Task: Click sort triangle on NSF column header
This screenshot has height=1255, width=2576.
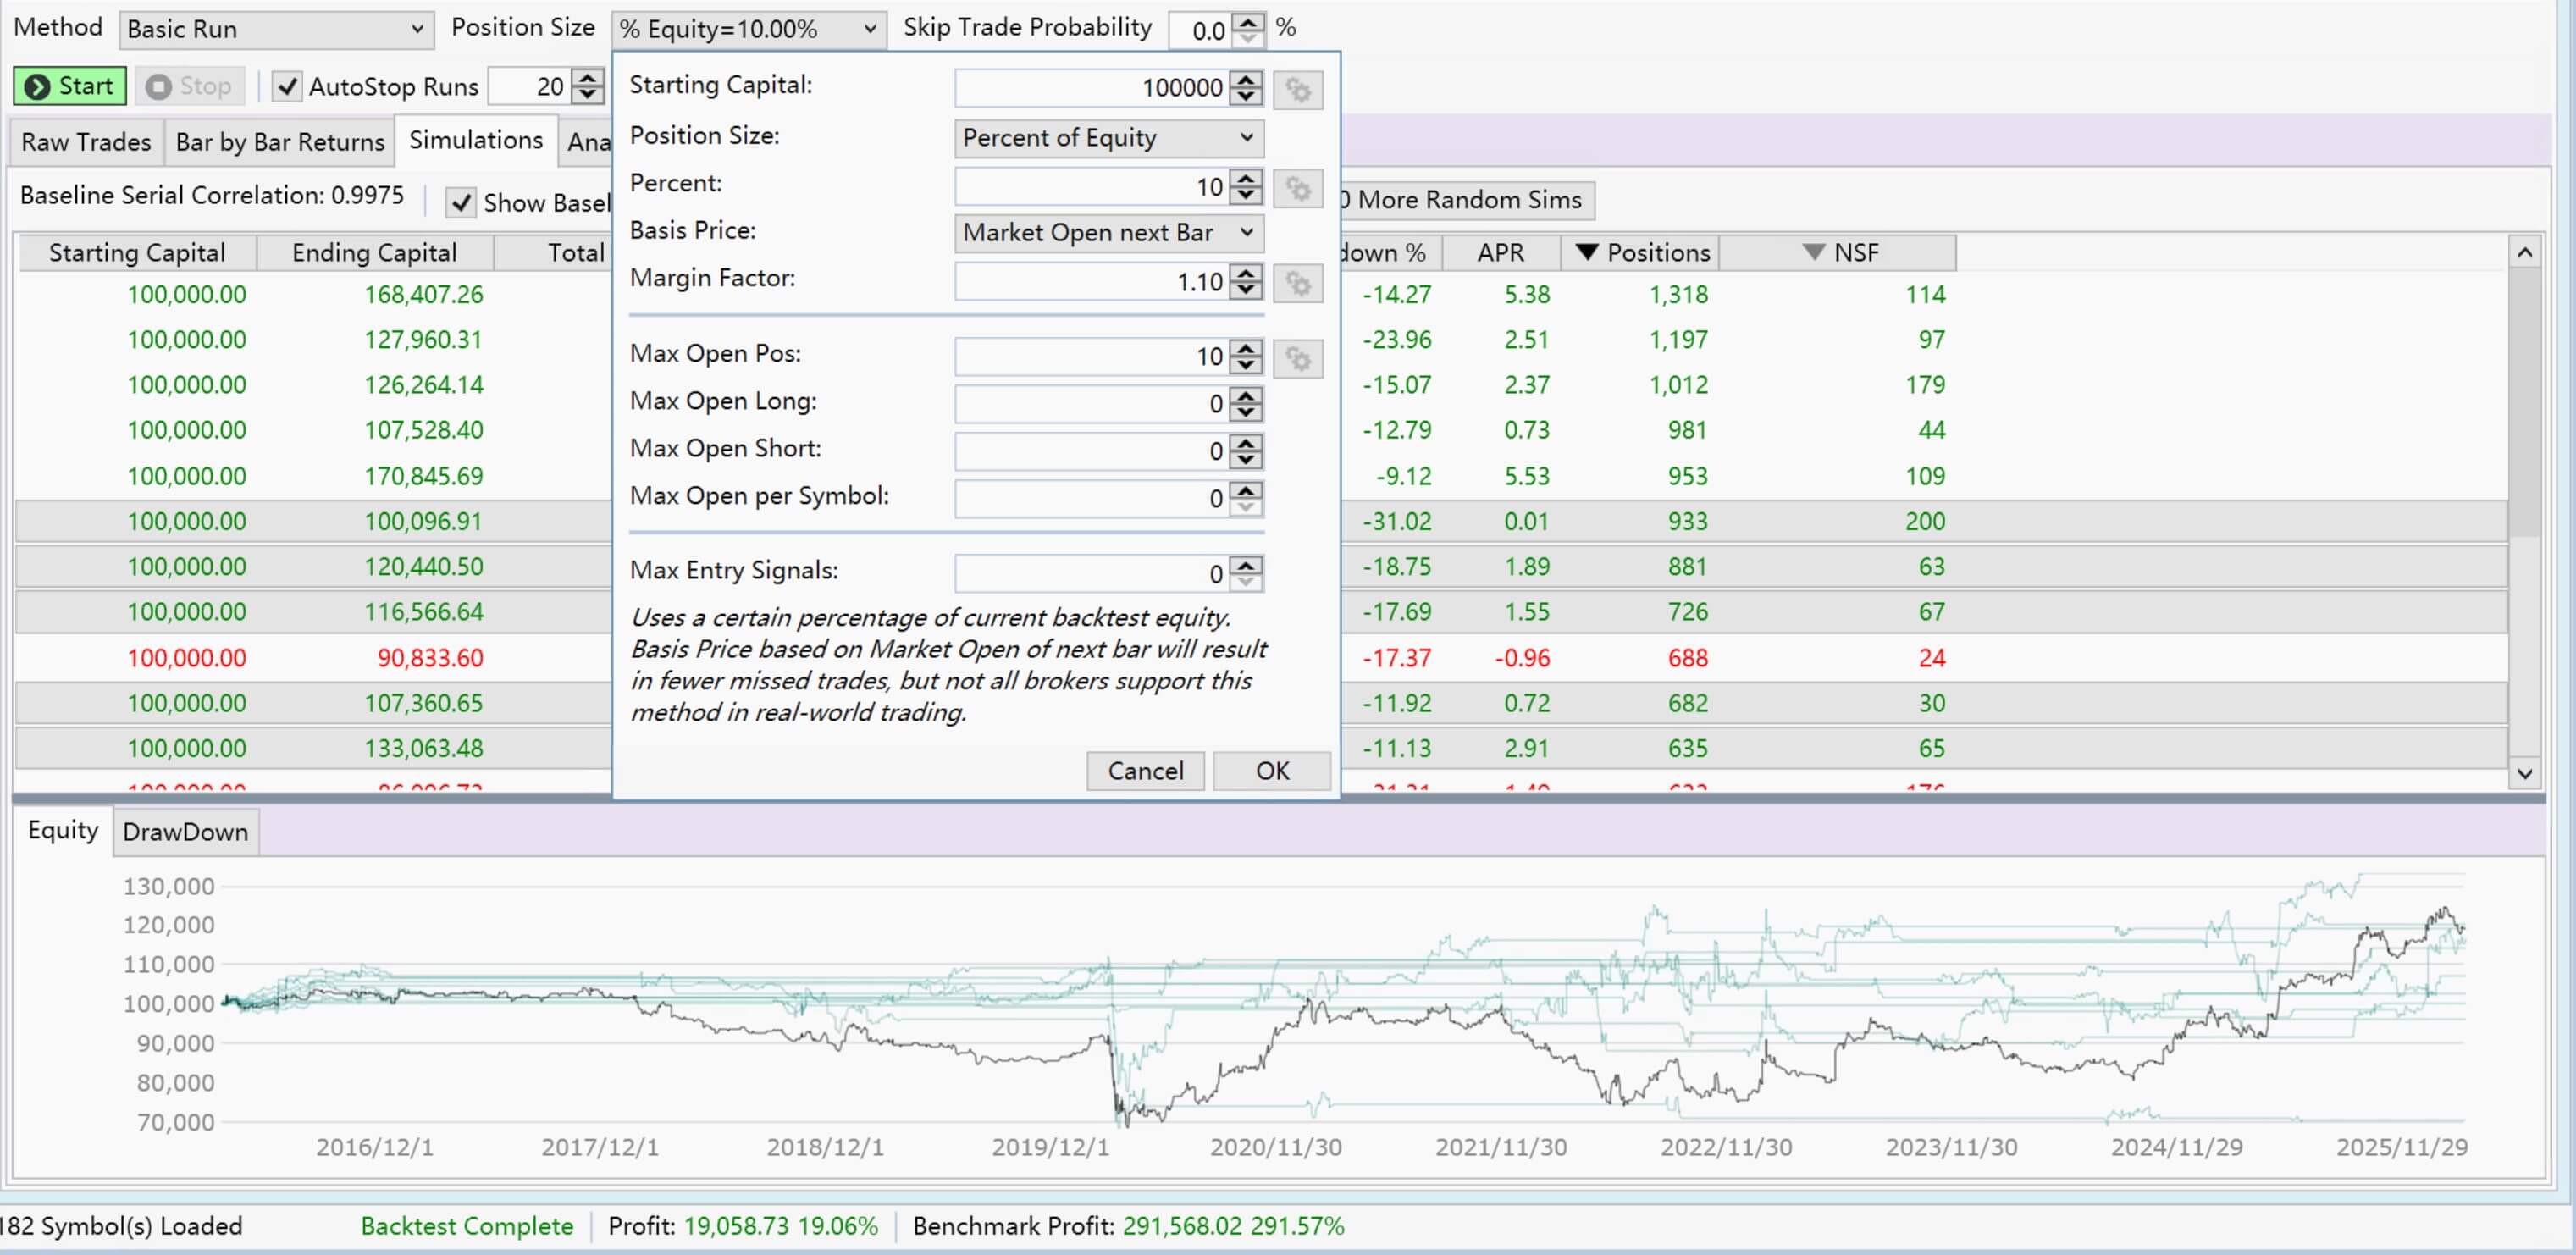Action: point(1813,252)
